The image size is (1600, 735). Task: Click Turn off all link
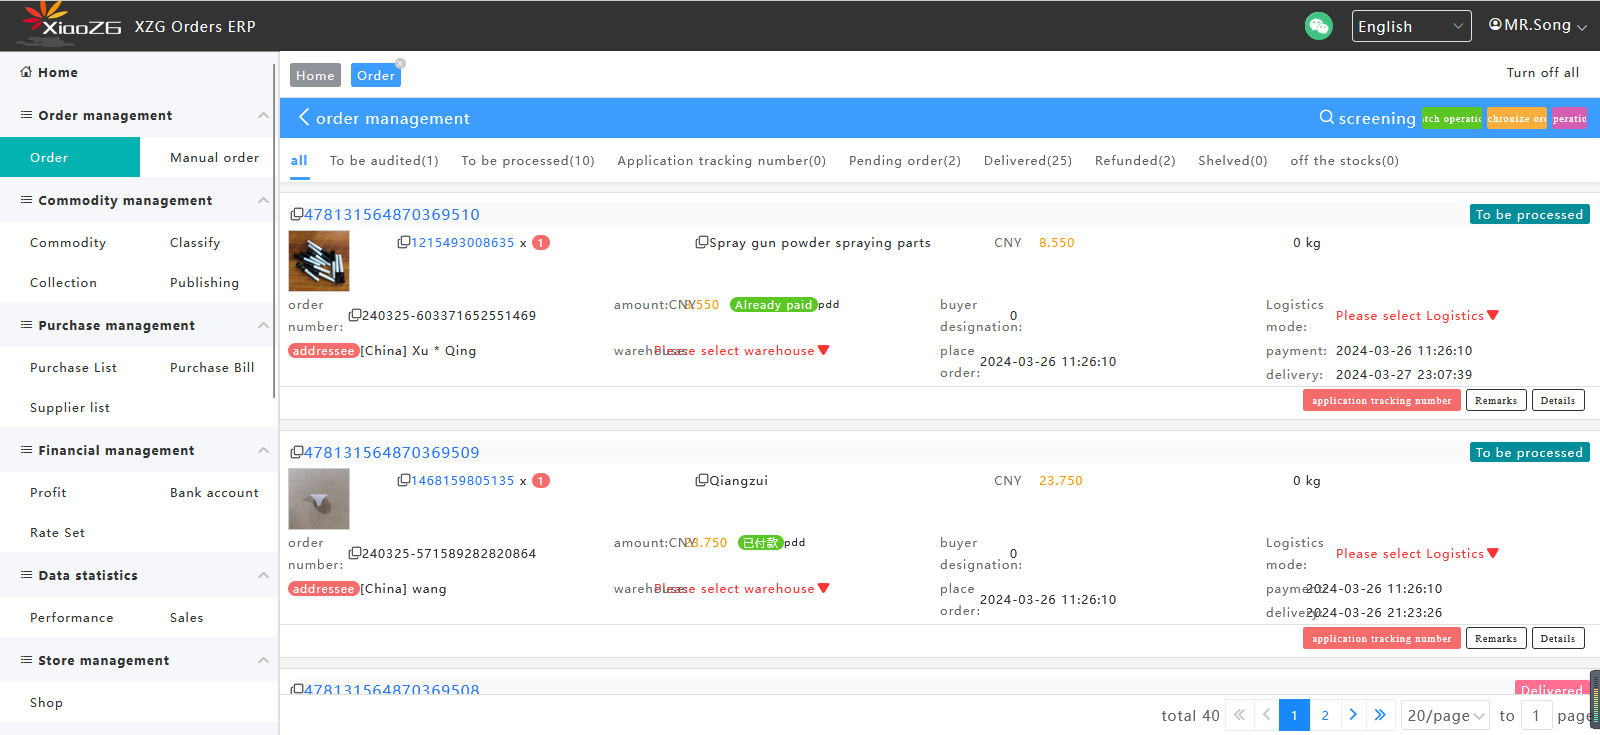1542,73
